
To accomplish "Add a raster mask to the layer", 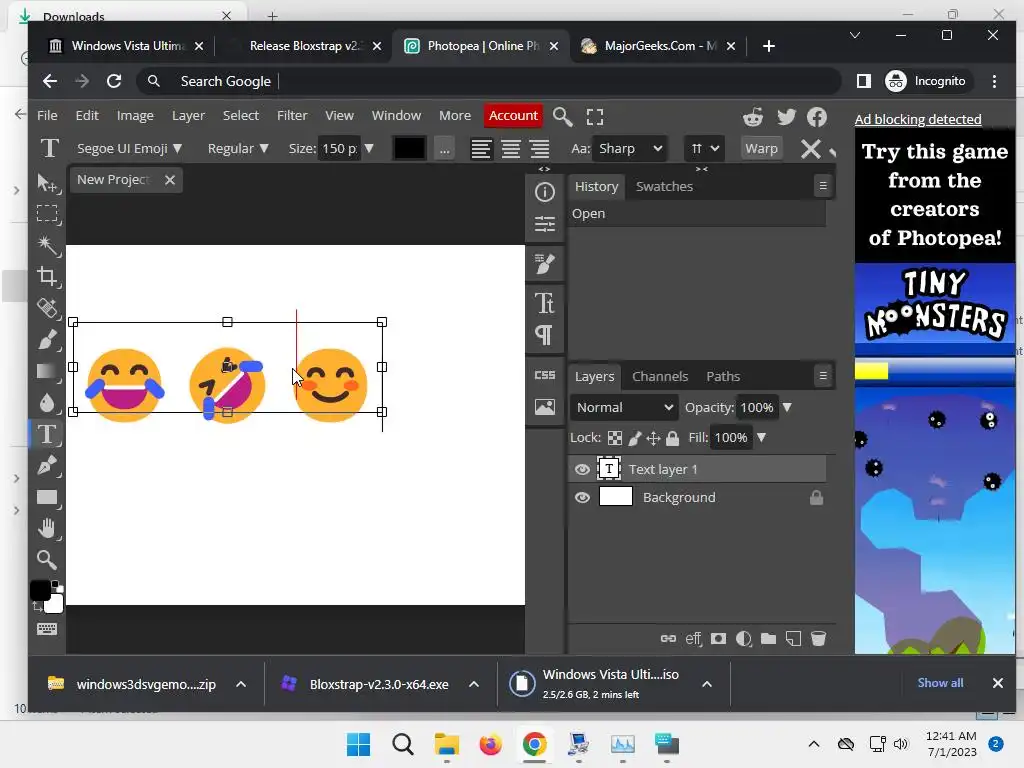I will point(718,638).
